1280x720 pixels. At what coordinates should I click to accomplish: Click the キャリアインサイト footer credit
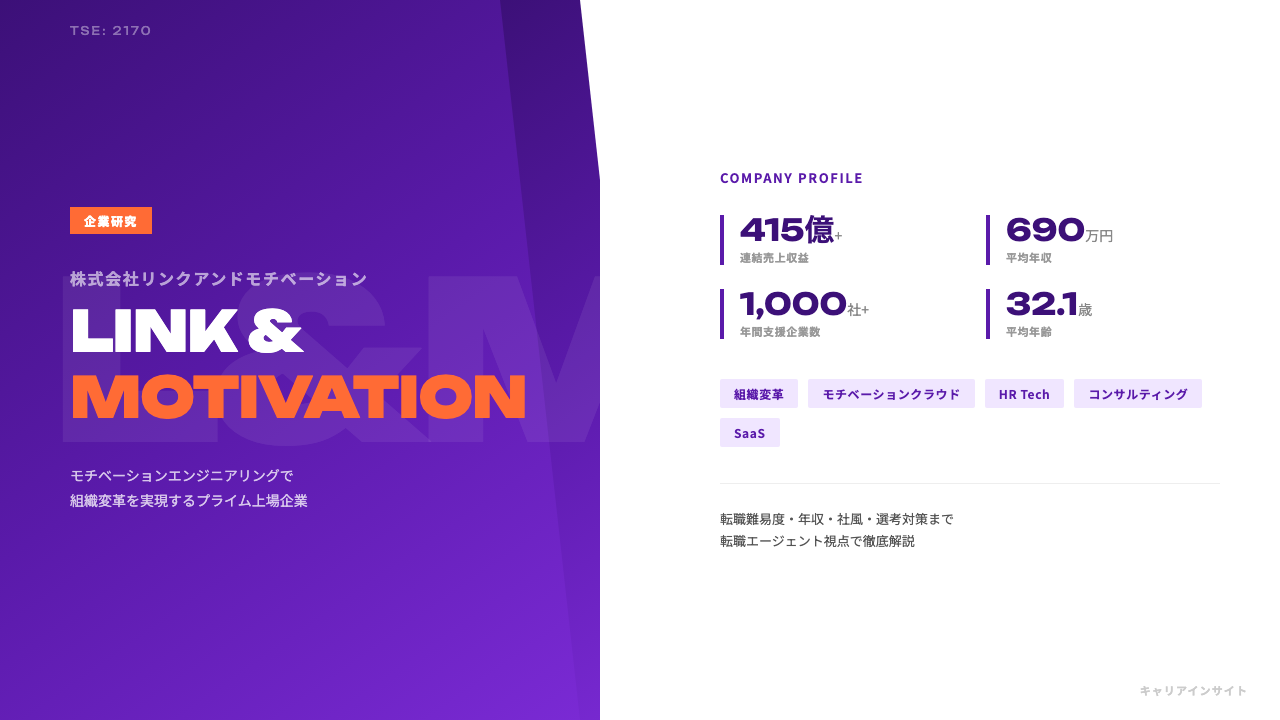pos(1194,690)
